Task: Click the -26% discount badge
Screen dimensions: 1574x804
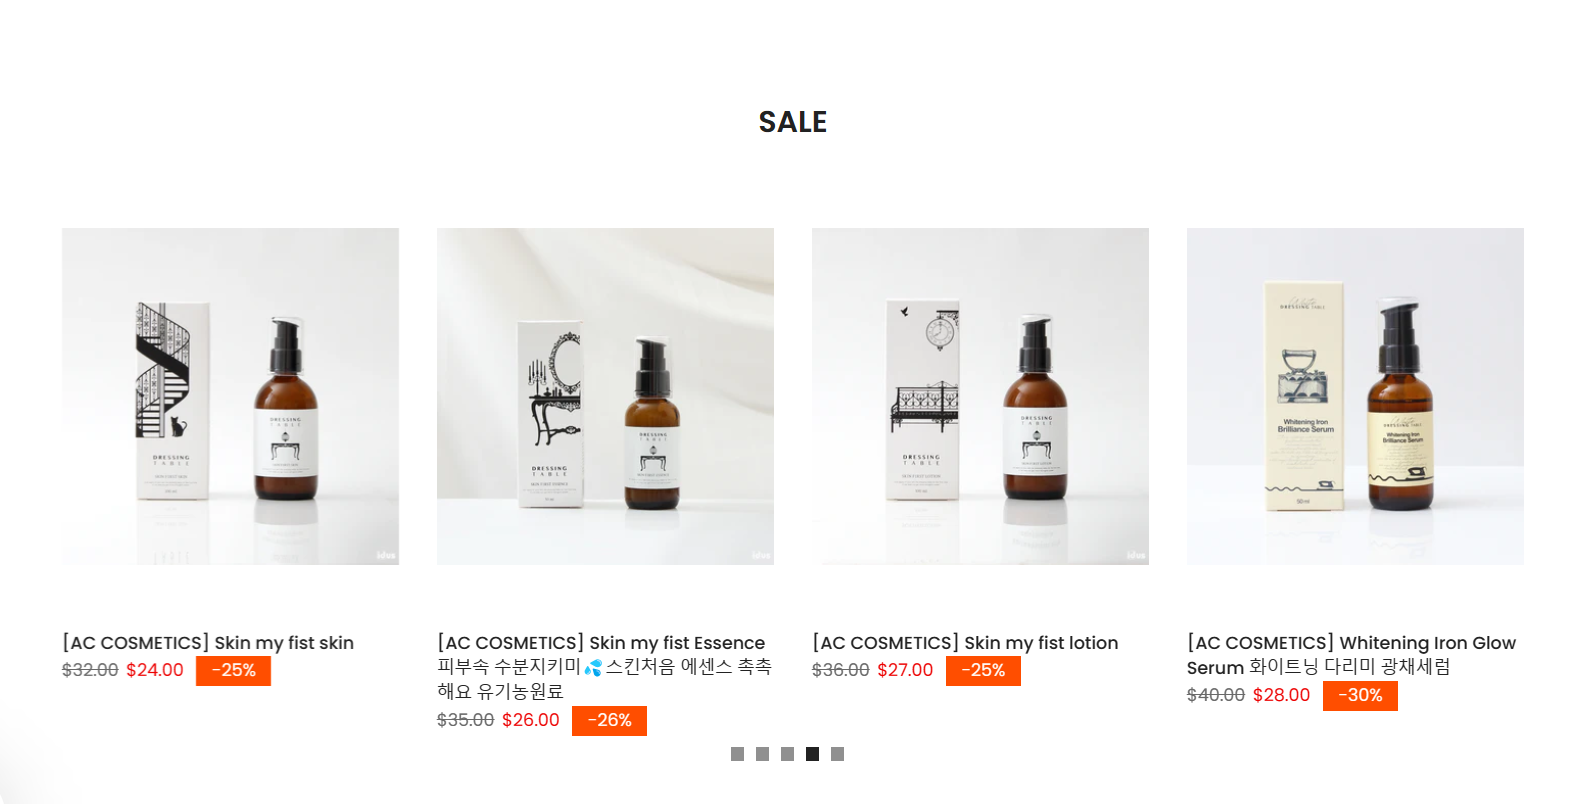Action: click(609, 721)
